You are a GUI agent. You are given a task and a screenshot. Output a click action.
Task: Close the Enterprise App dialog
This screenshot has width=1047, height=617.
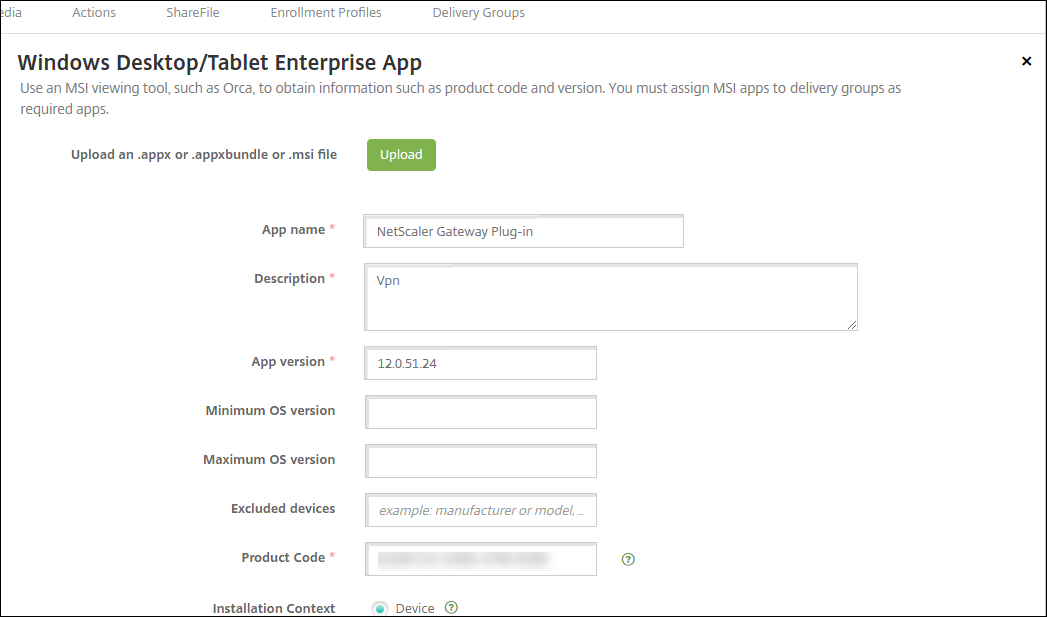click(x=1026, y=62)
